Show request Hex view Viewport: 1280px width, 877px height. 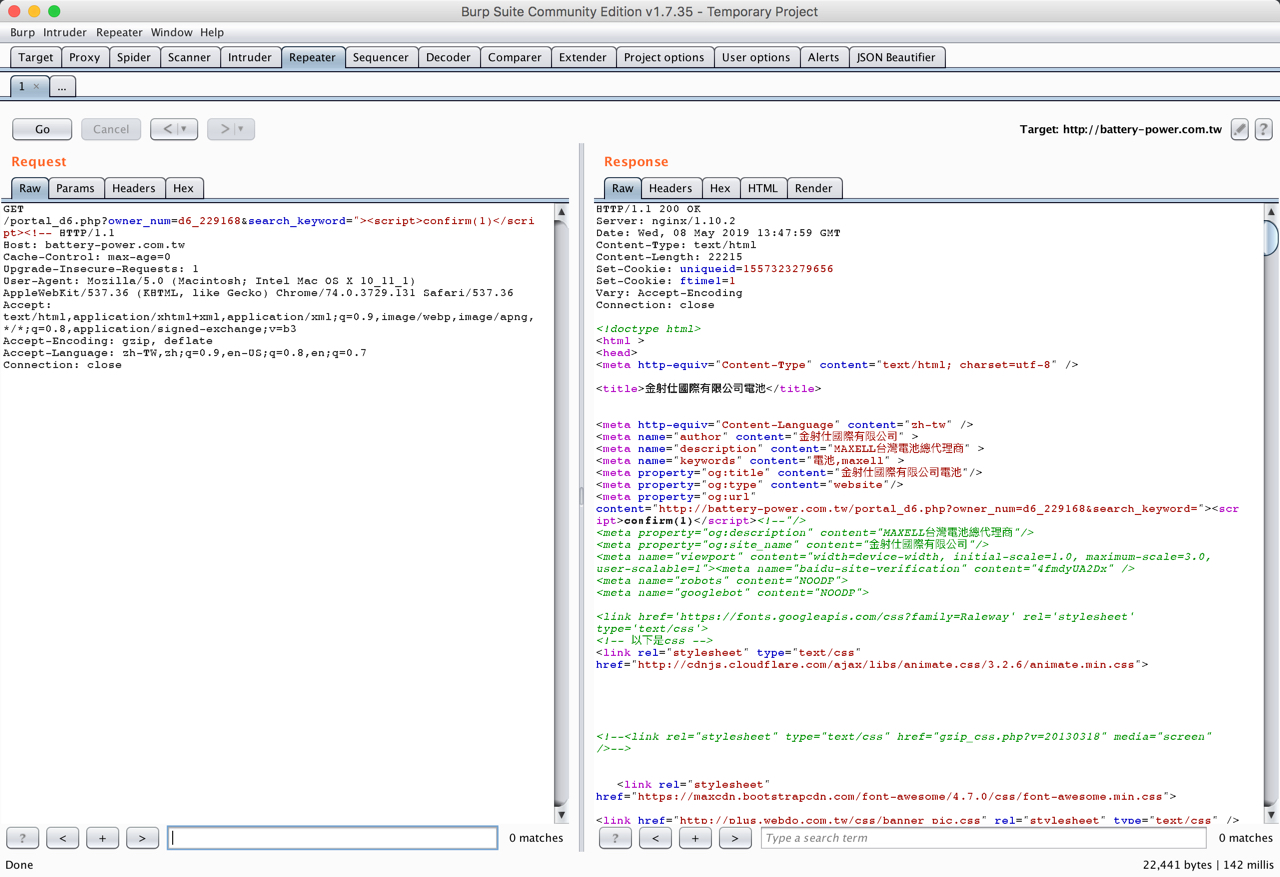click(183, 188)
